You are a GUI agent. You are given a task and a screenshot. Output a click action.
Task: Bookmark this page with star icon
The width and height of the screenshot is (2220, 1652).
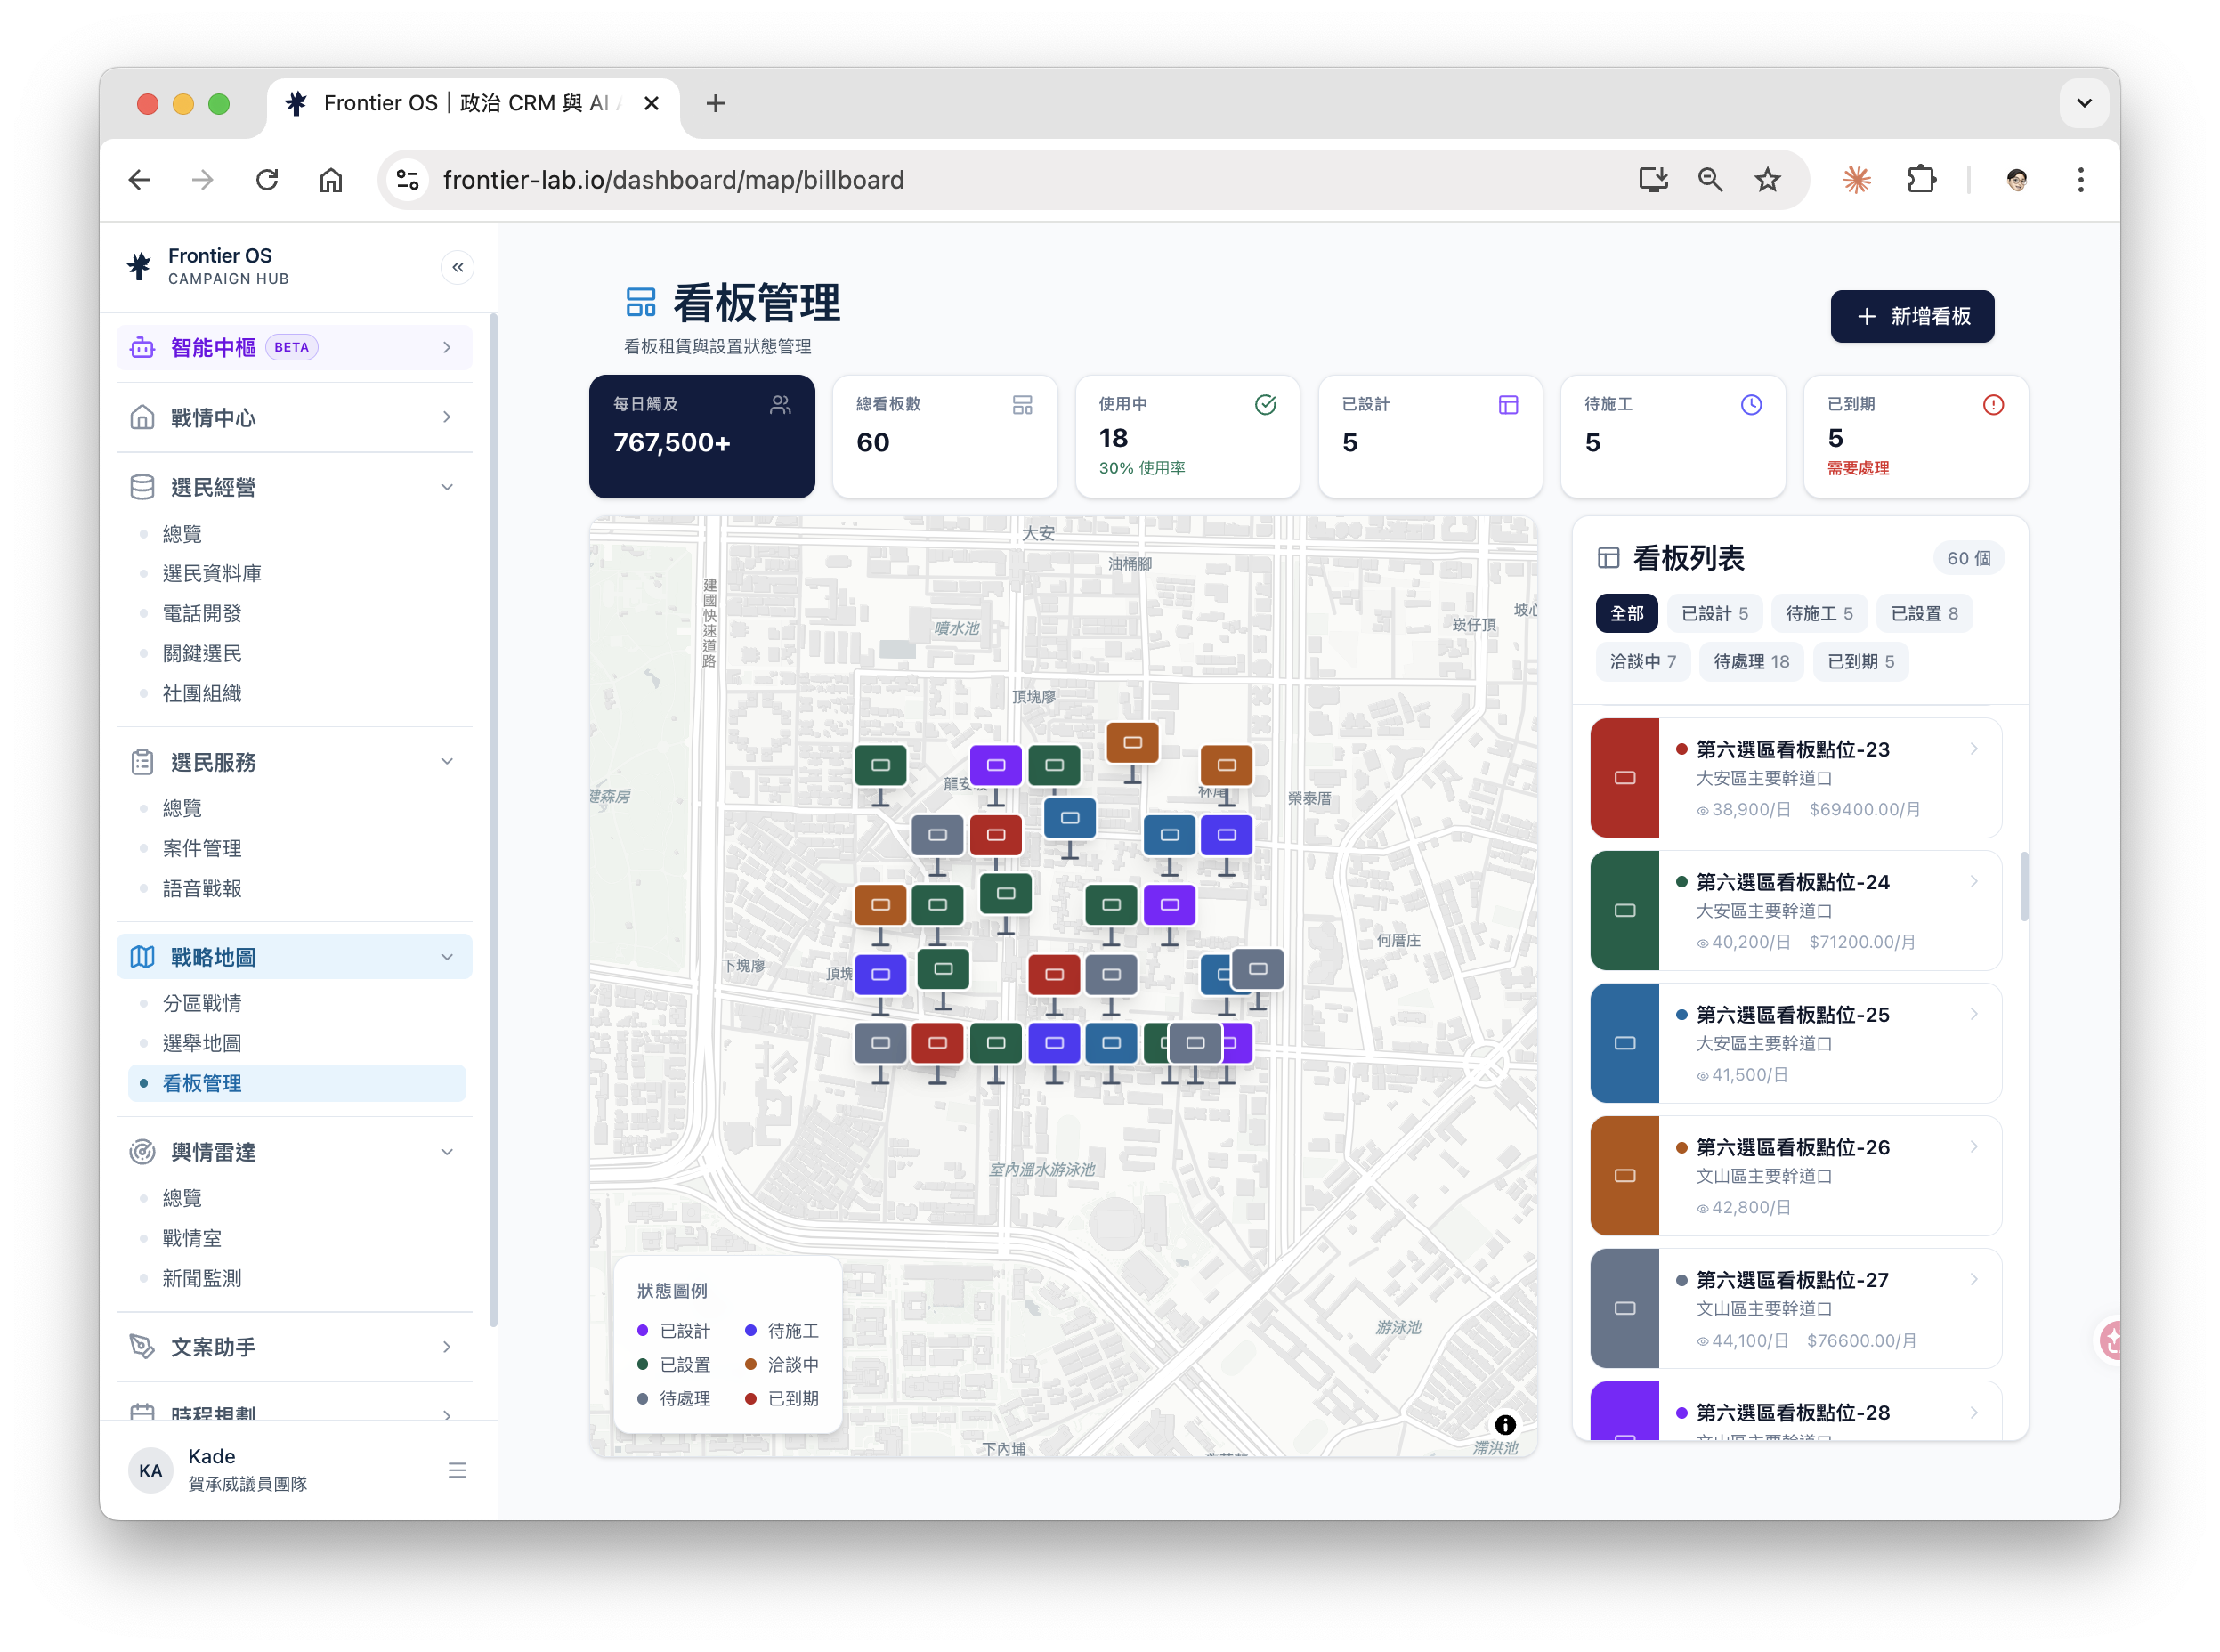pyautogui.click(x=1767, y=180)
